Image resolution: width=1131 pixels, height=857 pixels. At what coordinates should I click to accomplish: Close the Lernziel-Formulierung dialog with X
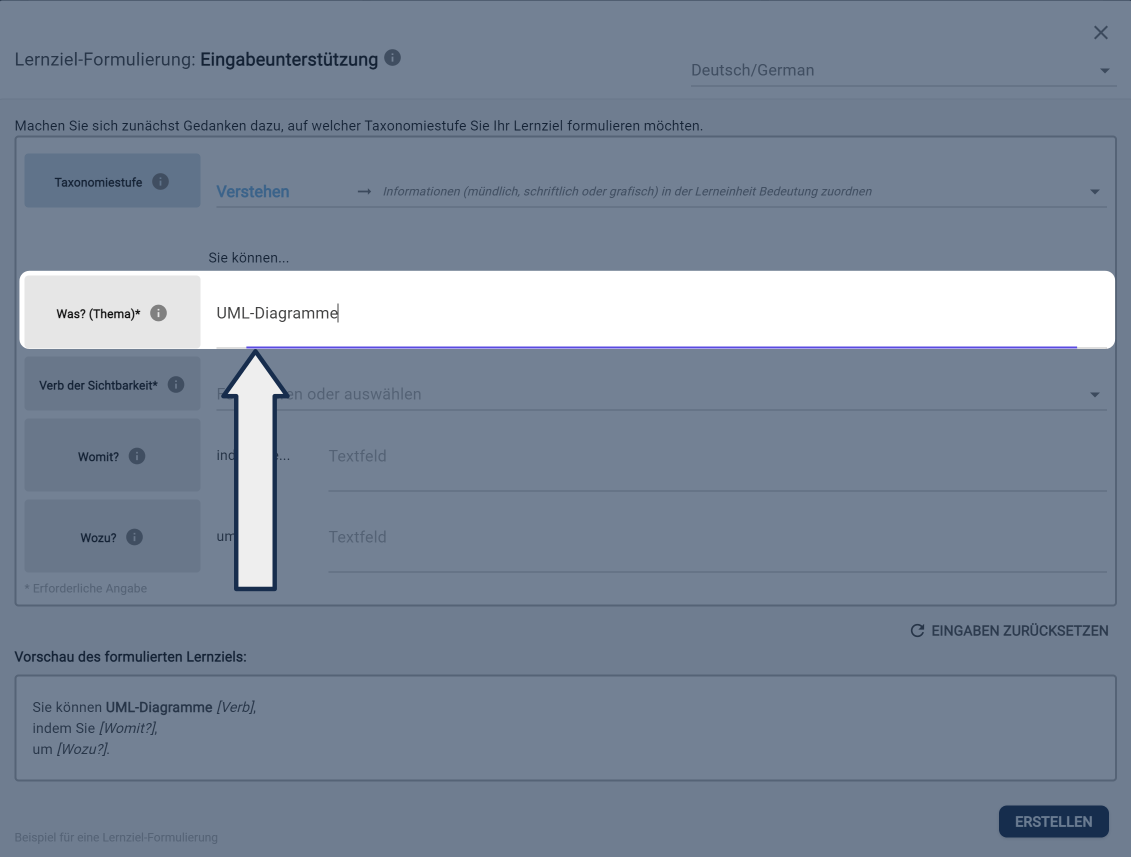(1100, 33)
